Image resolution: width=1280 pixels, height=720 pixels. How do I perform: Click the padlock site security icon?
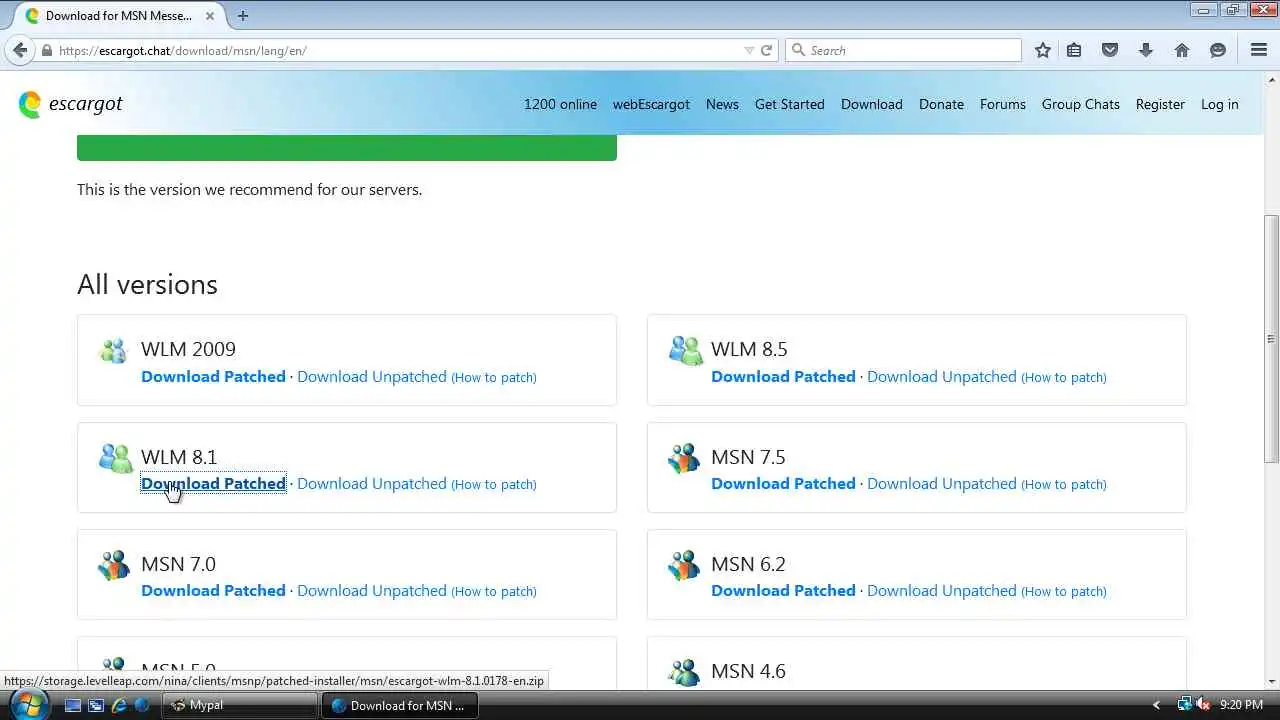(x=46, y=50)
